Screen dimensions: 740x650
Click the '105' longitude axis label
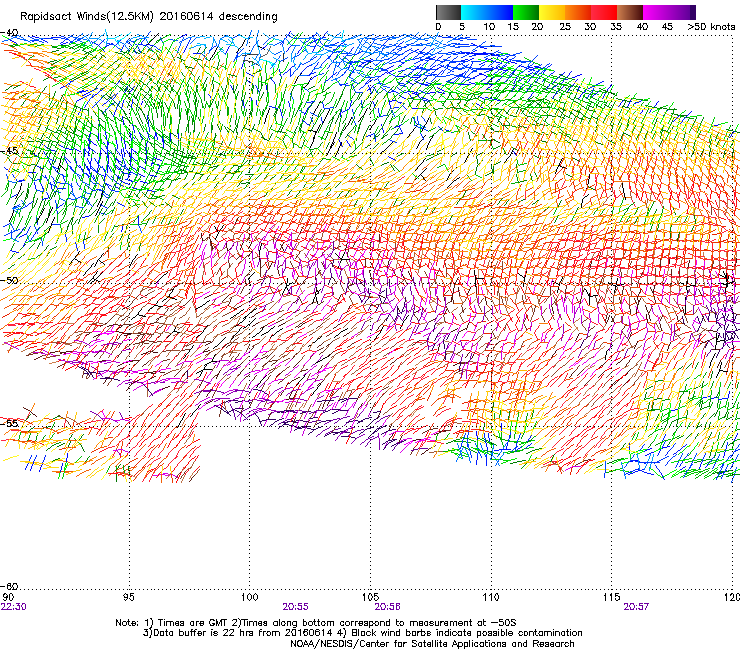tap(370, 598)
